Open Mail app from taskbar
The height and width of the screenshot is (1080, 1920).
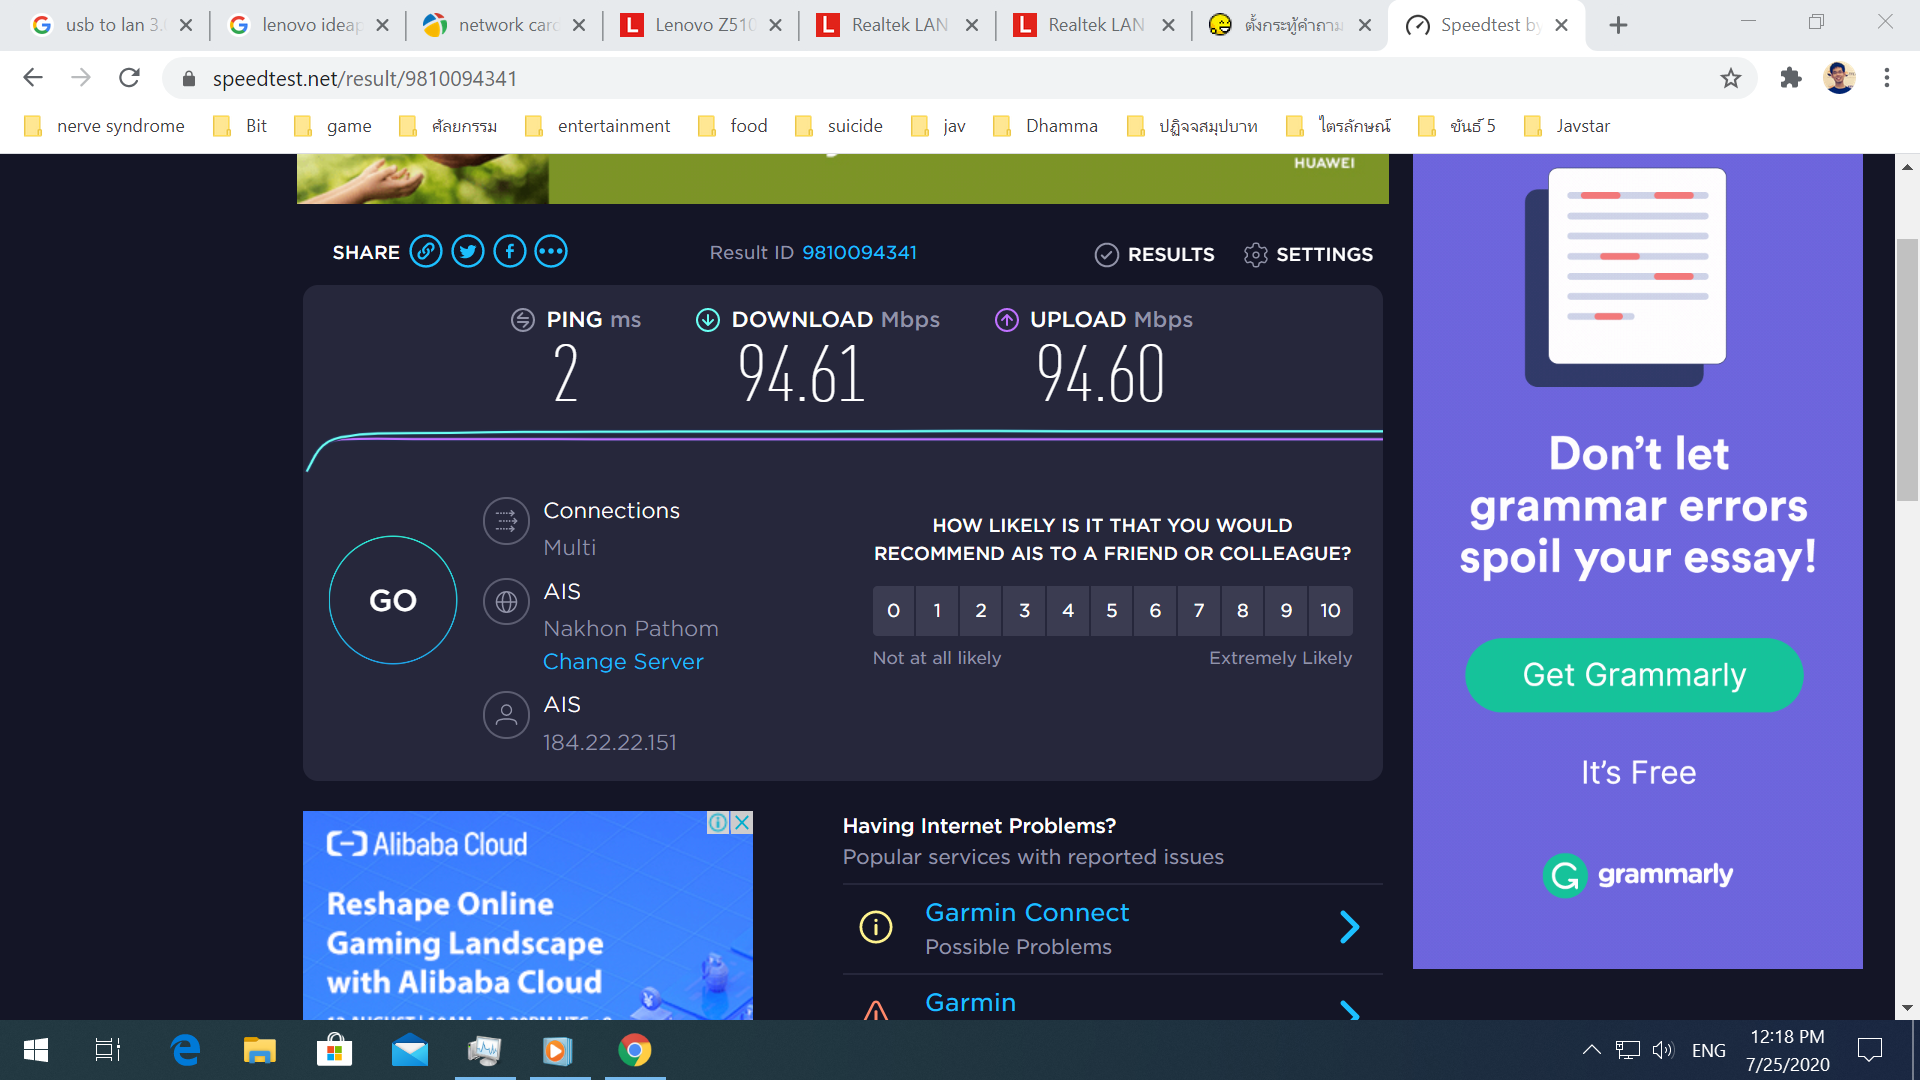410,1050
